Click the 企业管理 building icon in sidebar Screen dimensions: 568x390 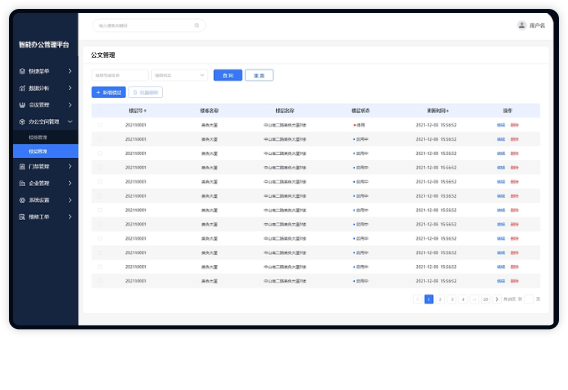pyautogui.click(x=22, y=183)
